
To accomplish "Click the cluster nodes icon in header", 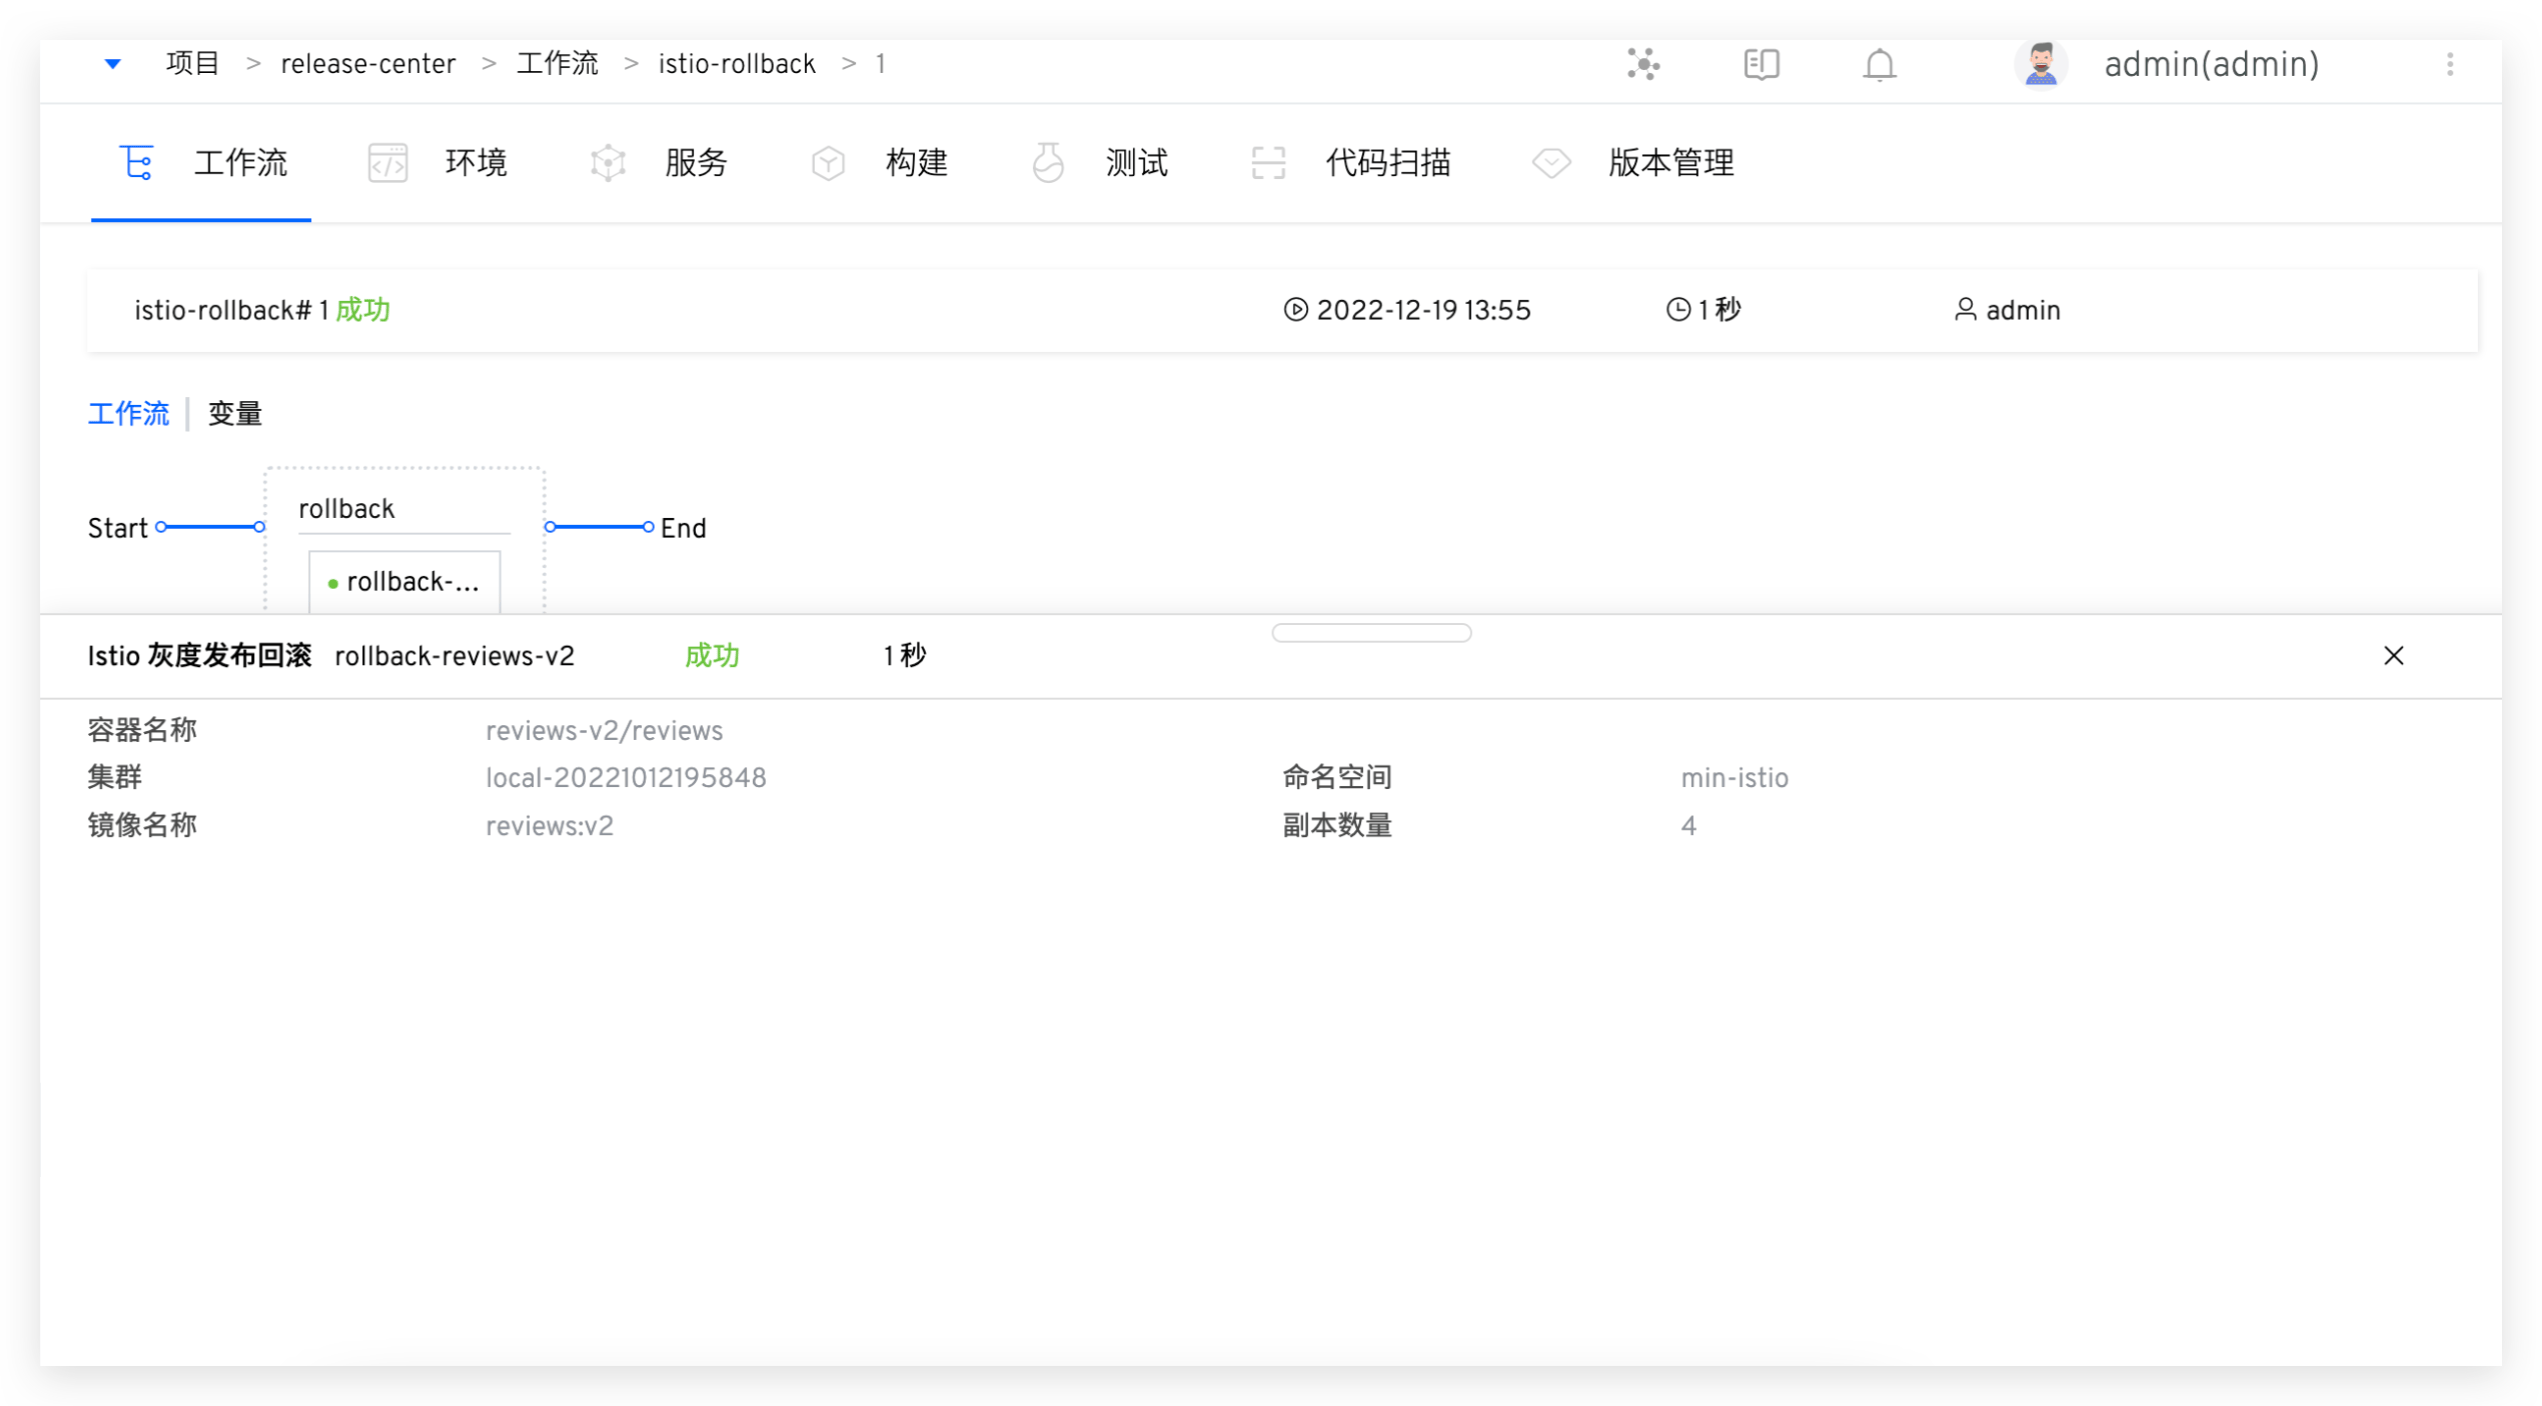I will [x=1643, y=65].
